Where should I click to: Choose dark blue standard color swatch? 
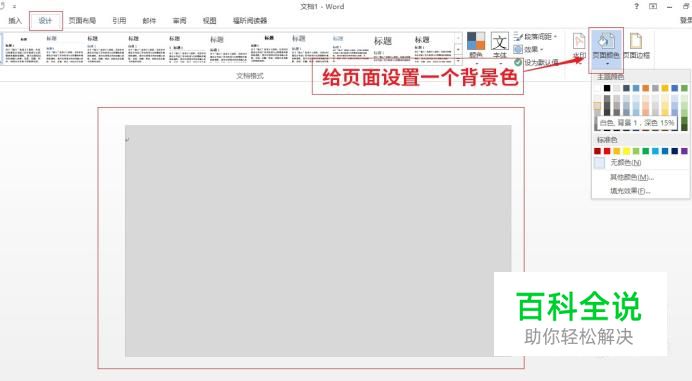675,151
